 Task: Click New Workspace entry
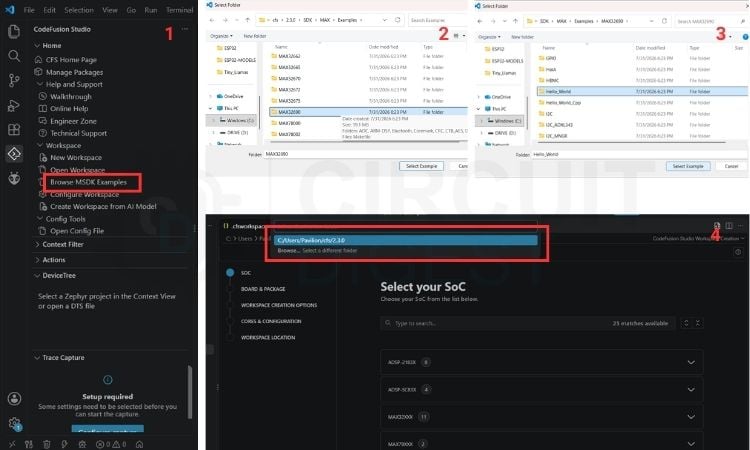click(76, 157)
